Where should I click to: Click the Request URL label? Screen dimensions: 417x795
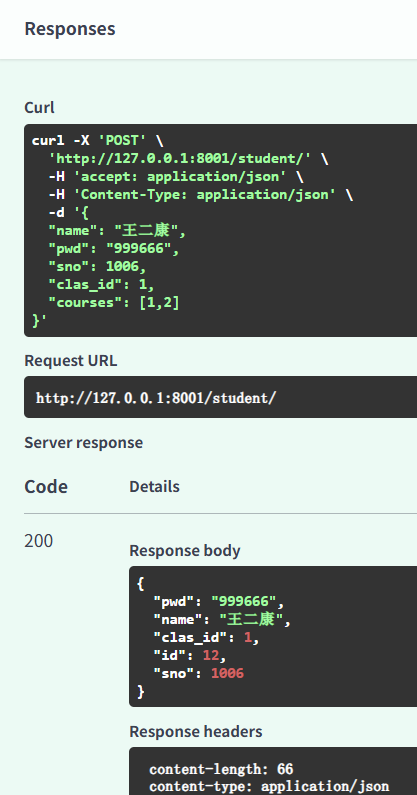tap(71, 360)
